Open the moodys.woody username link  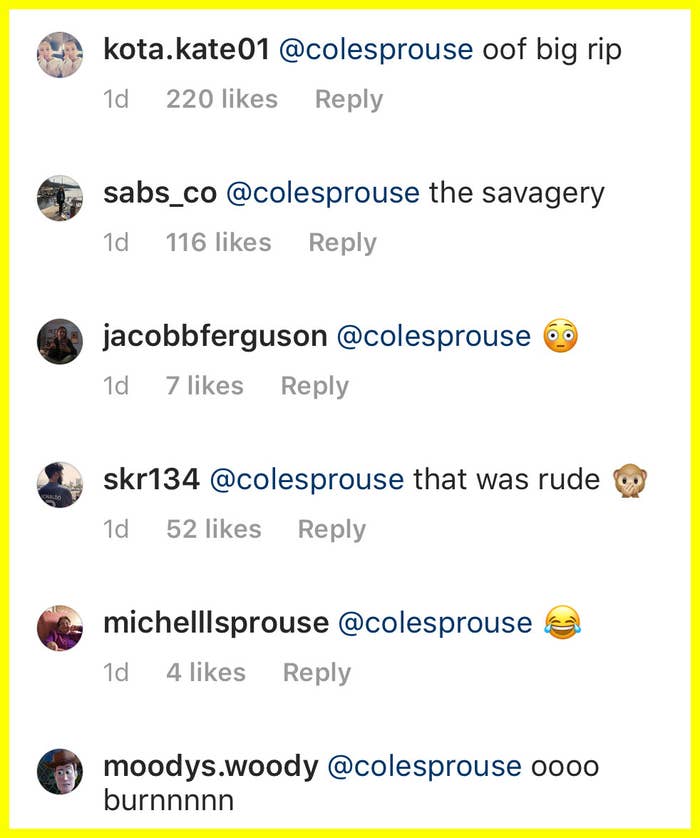(211, 767)
